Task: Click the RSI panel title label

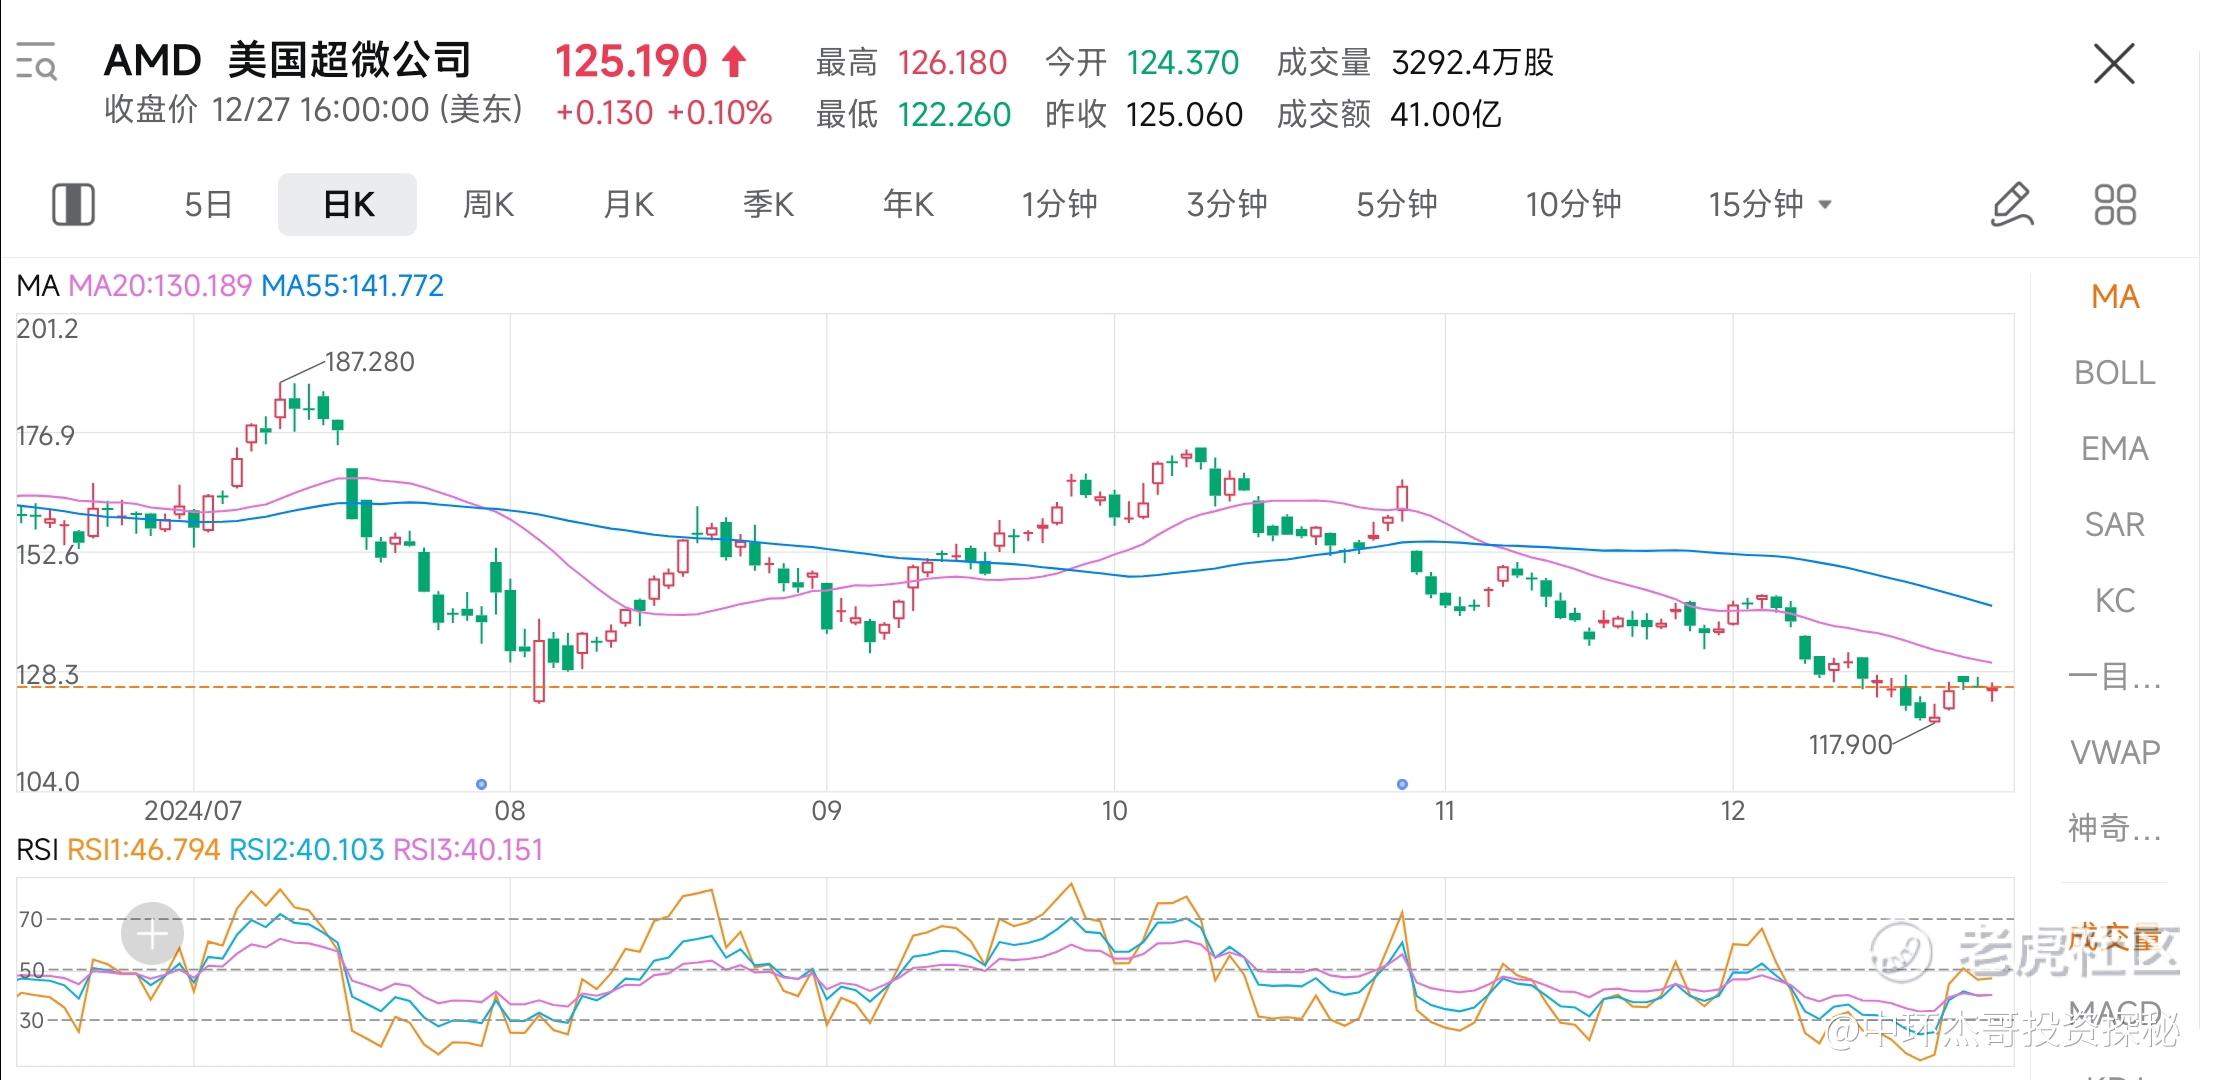Action: (37, 850)
